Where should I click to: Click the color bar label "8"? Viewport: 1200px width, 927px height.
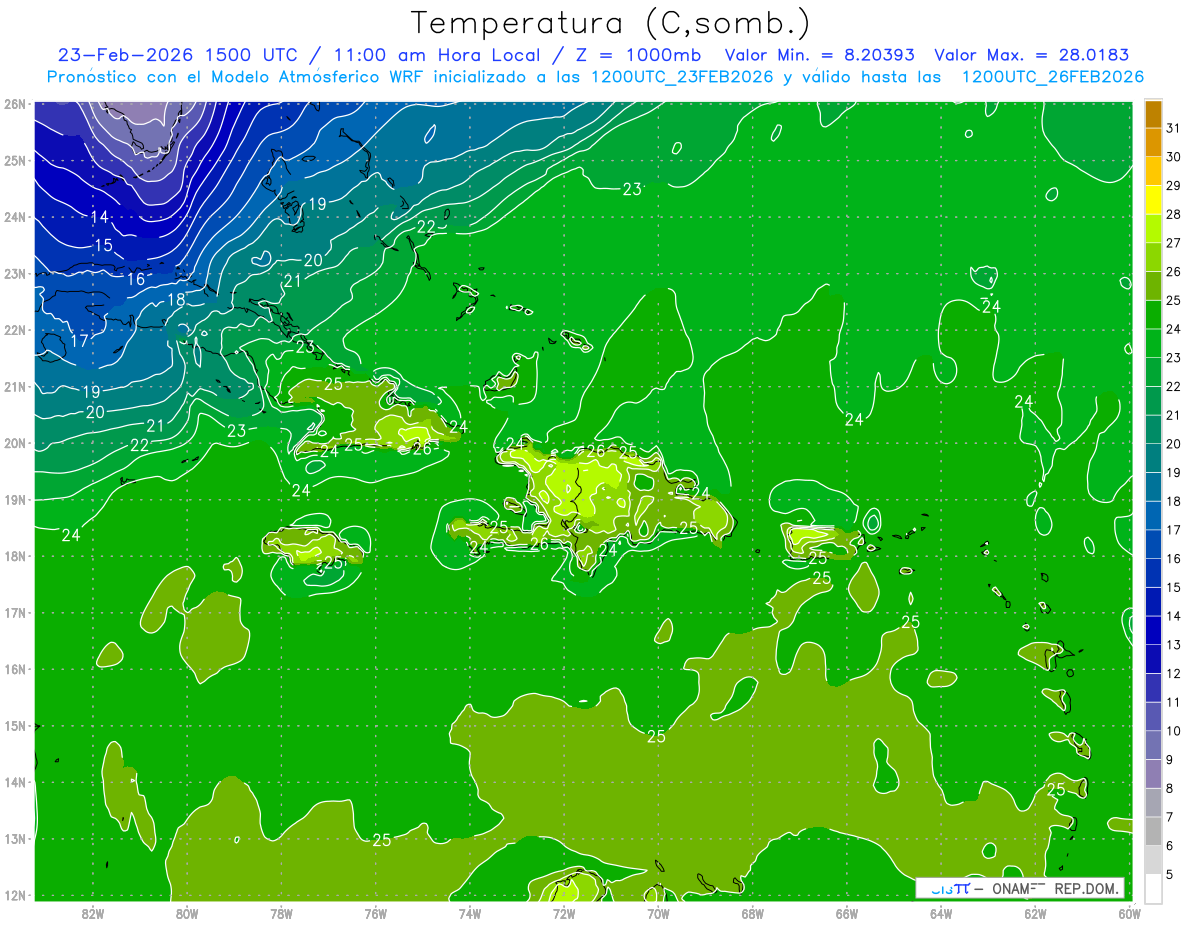pos(1170,788)
